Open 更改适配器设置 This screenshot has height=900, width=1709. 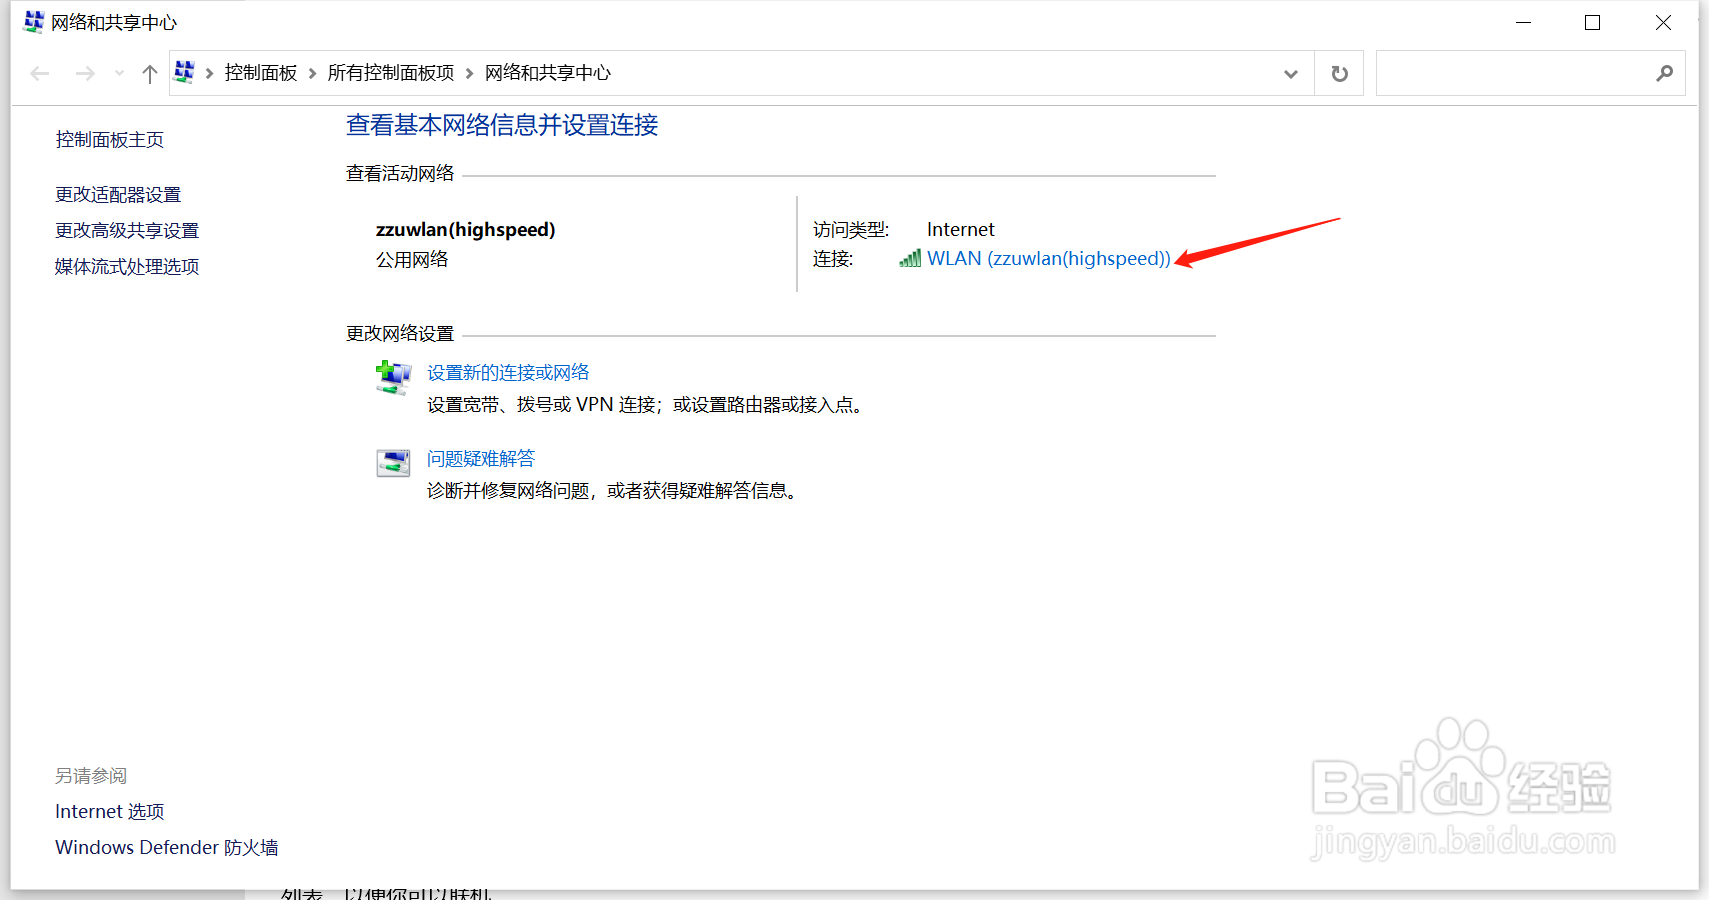click(117, 194)
